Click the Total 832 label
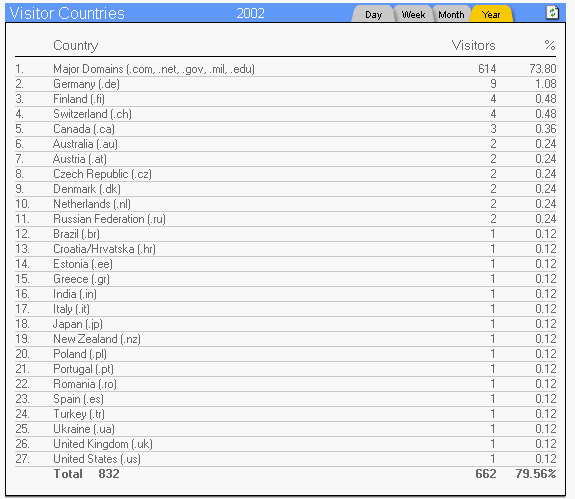This screenshot has width=575, height=499. click(87, 474)
